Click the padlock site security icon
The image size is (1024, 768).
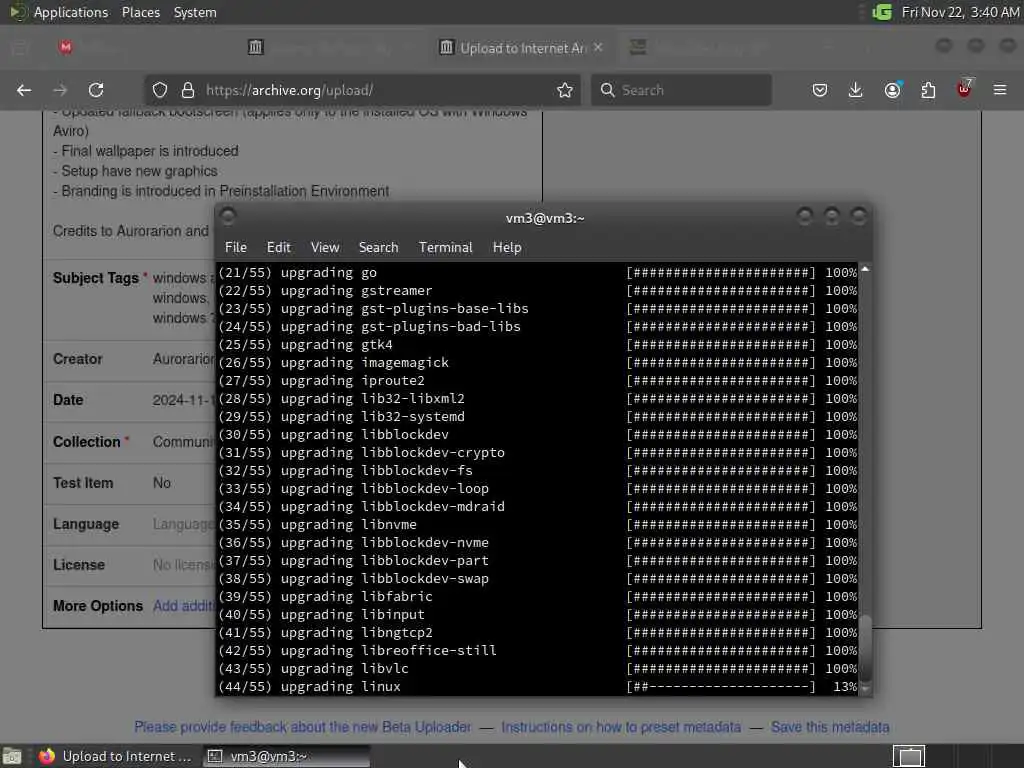coord(187,90)
